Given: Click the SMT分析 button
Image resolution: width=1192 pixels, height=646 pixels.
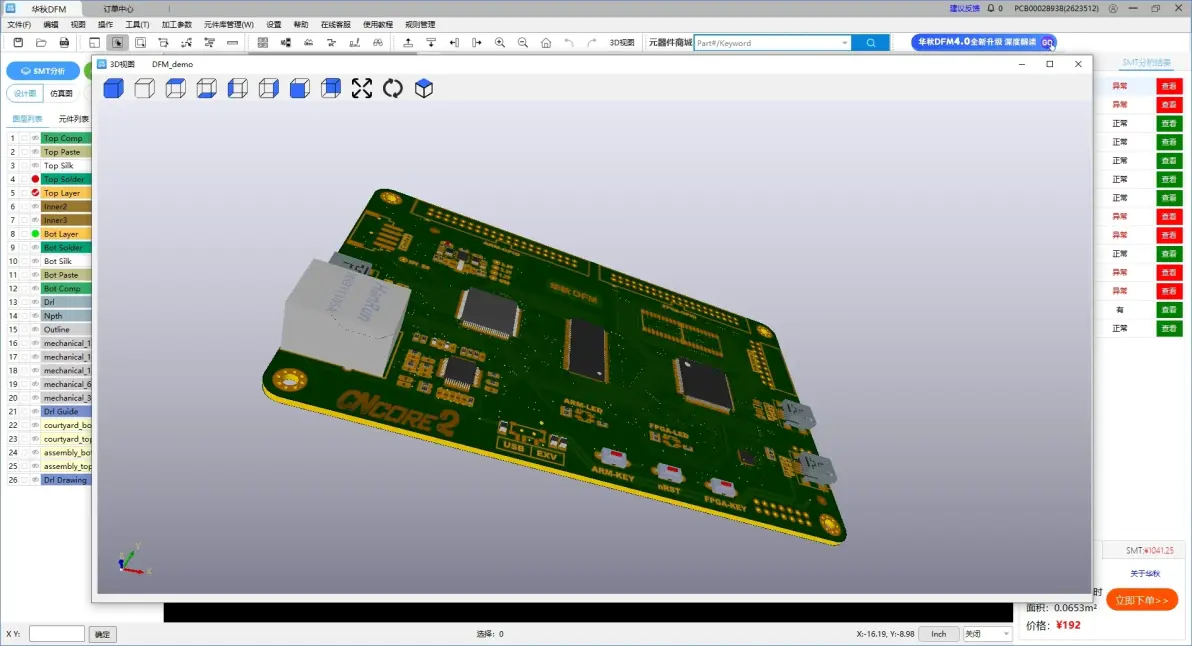Looking at the screenshot, I should [x=43, y=71].
